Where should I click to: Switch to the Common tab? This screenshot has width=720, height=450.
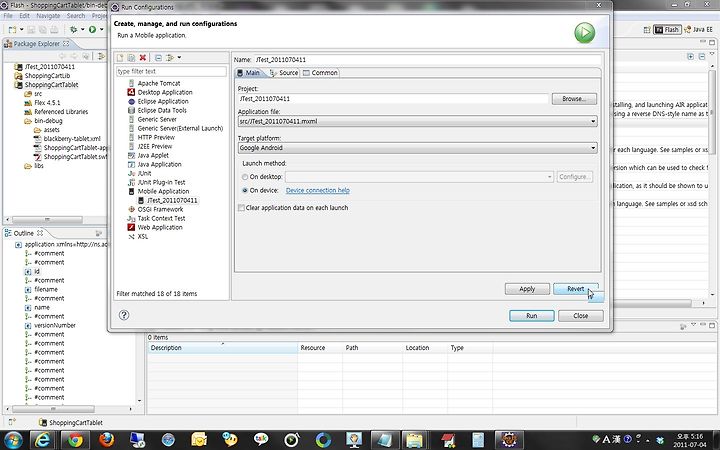320,73
